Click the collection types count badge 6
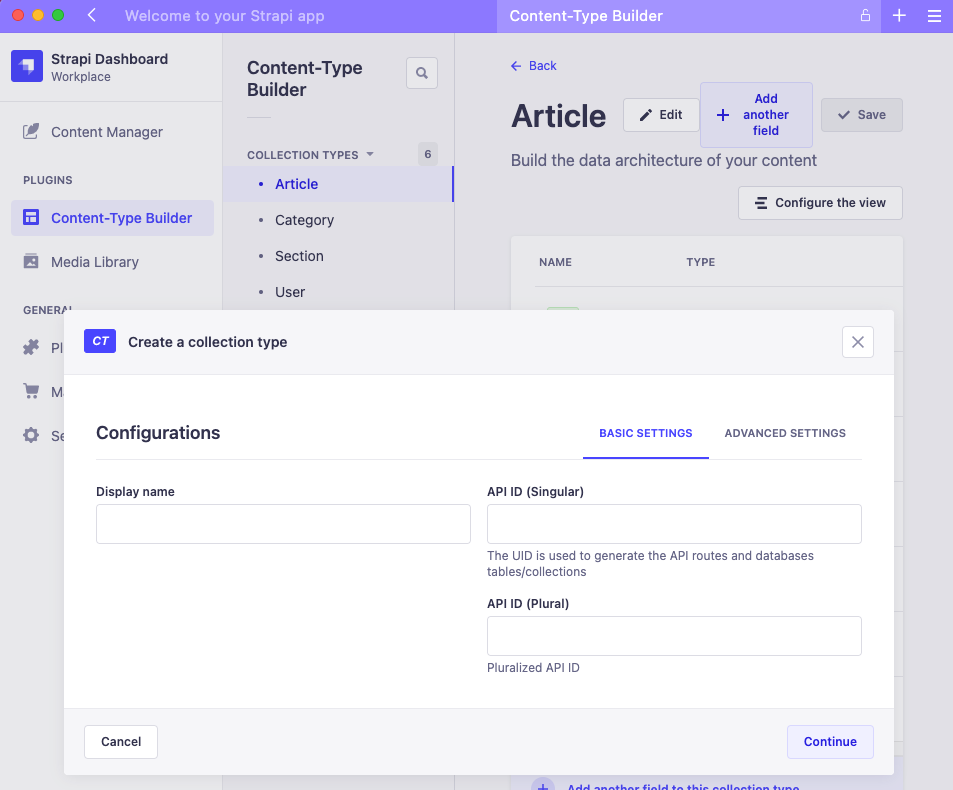 tap(428, 154)
